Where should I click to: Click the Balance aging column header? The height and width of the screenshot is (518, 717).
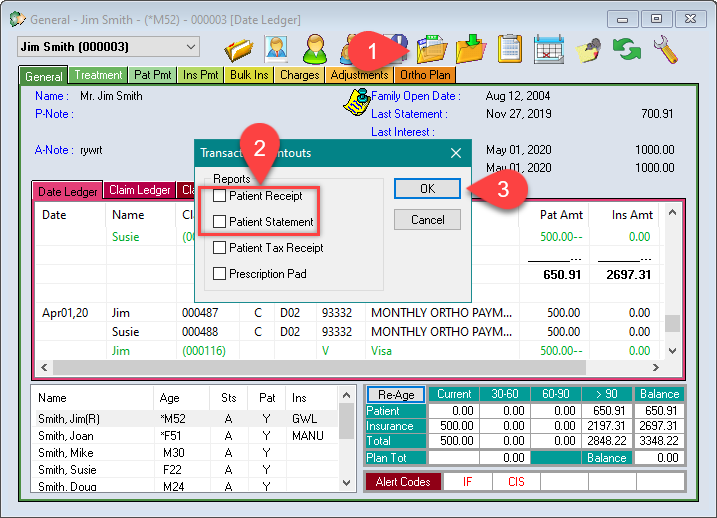659,394
